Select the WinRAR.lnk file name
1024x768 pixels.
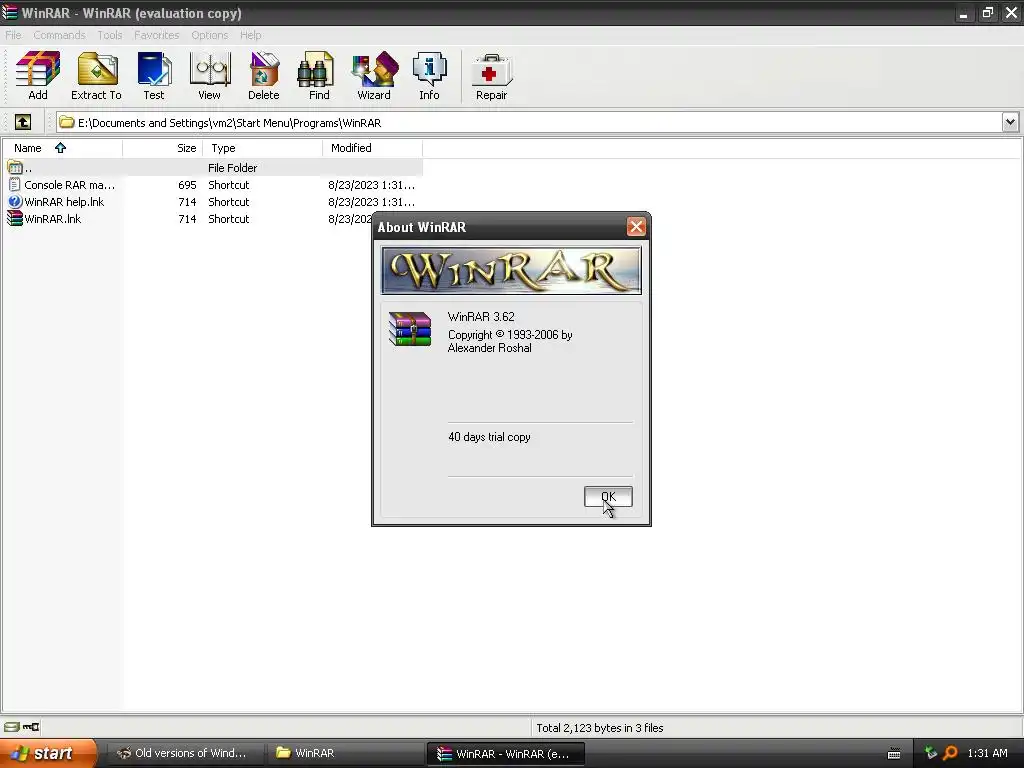pyautogui.click(x=53, y=219)
